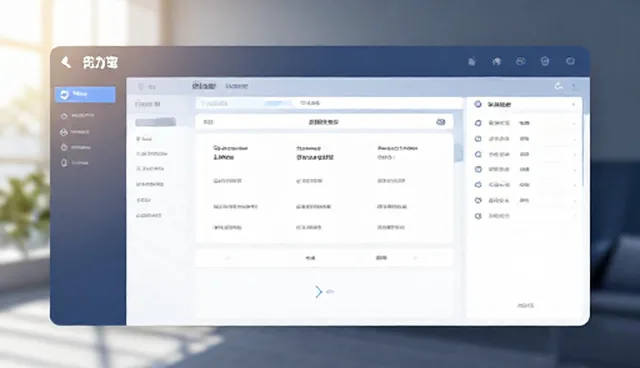This screenshot has height=368, width=640.
Task: Click the header icon between home and shield
Action: click(x=520, y=62)
